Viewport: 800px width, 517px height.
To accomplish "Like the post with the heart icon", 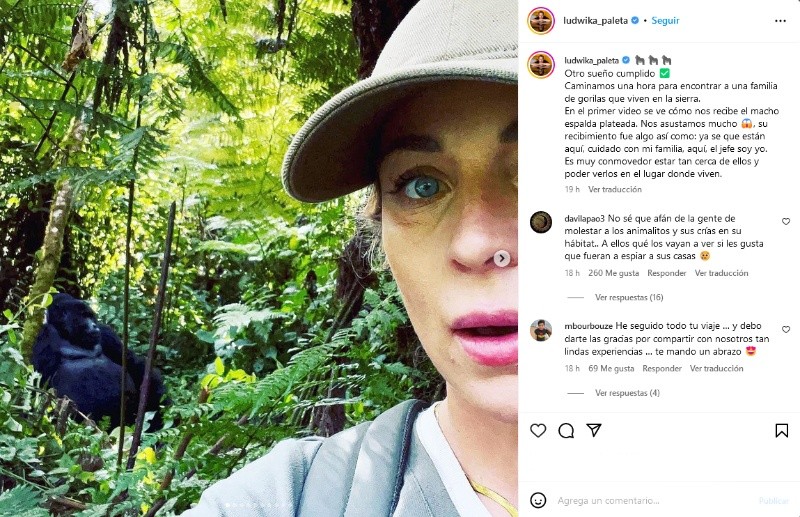I will [538, 430].
